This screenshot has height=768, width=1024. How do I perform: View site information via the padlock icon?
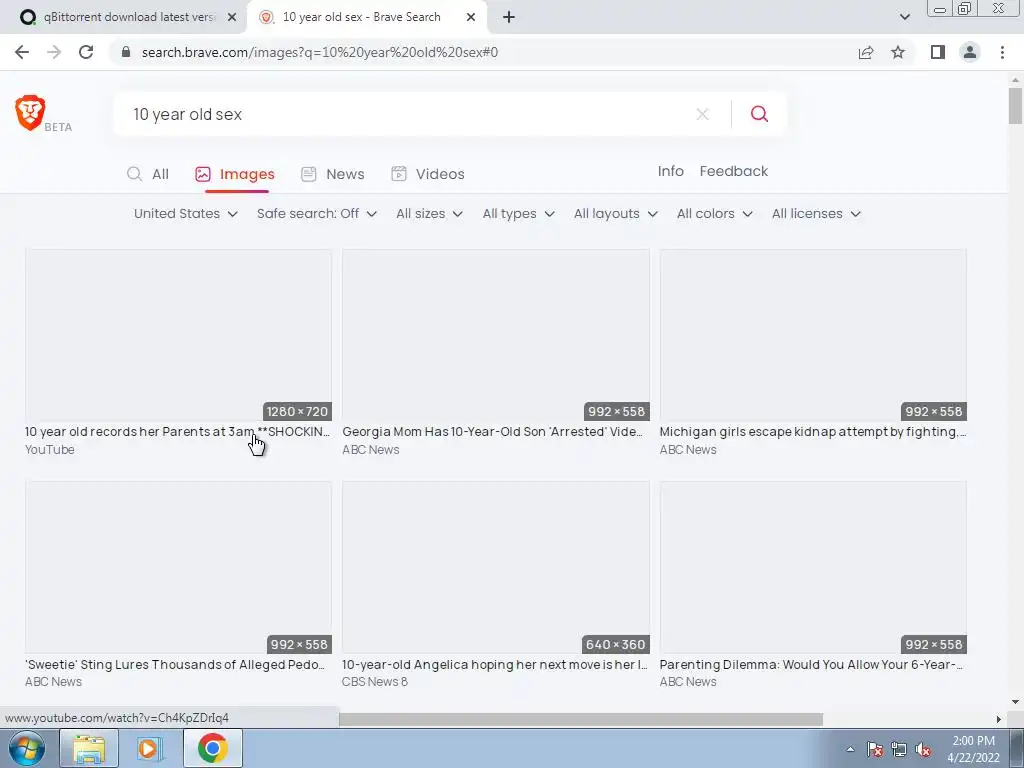click(x=126, y=52)
